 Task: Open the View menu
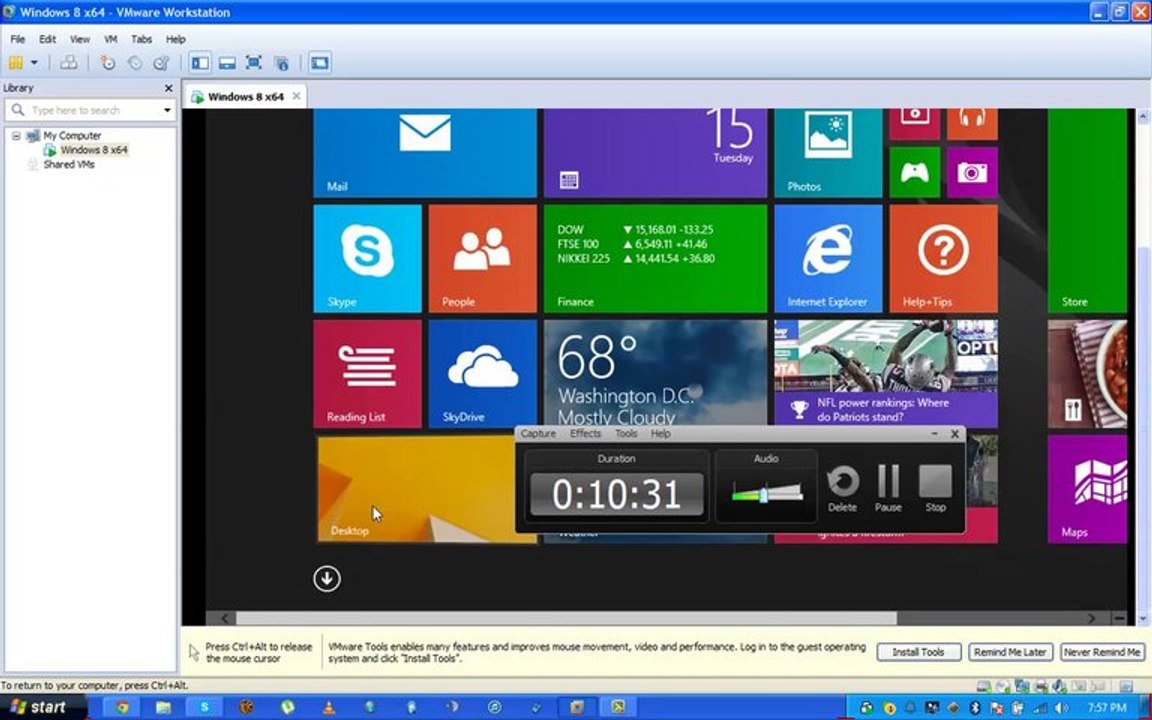coord(79,40)
